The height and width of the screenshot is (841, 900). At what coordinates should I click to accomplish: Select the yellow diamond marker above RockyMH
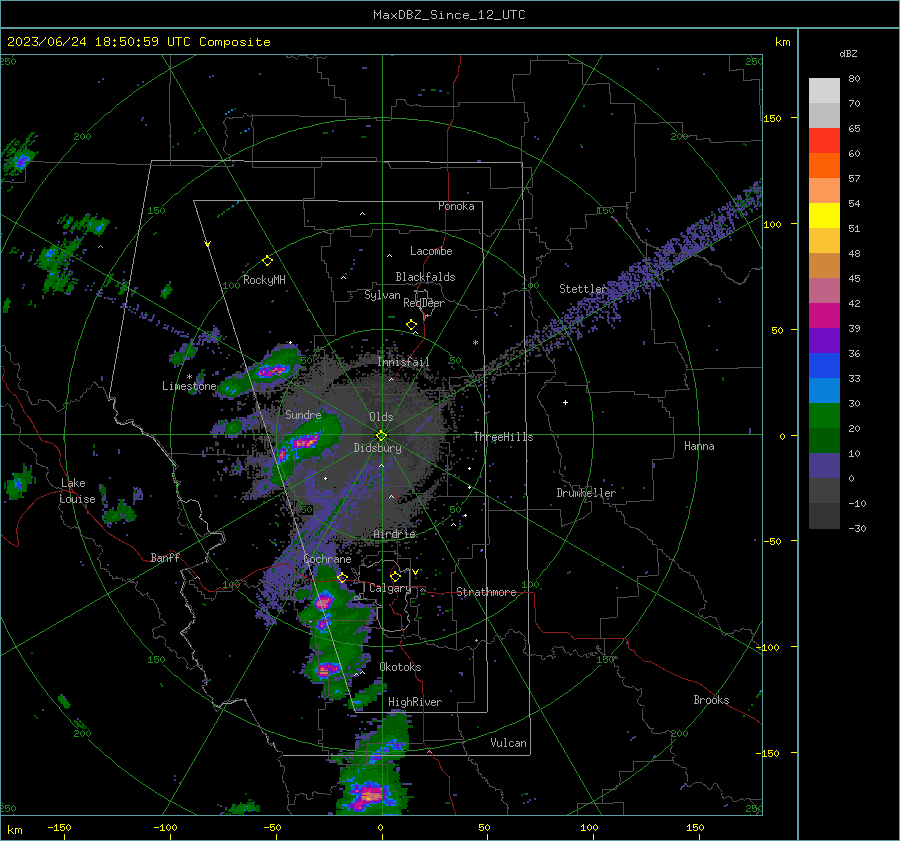point(267,261)
